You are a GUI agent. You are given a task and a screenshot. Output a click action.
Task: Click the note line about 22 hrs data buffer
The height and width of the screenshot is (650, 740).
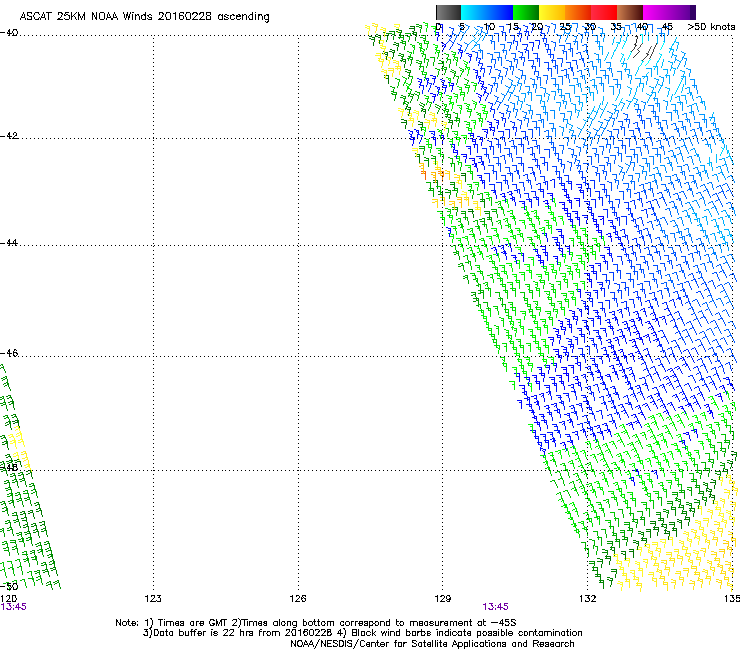362,633
